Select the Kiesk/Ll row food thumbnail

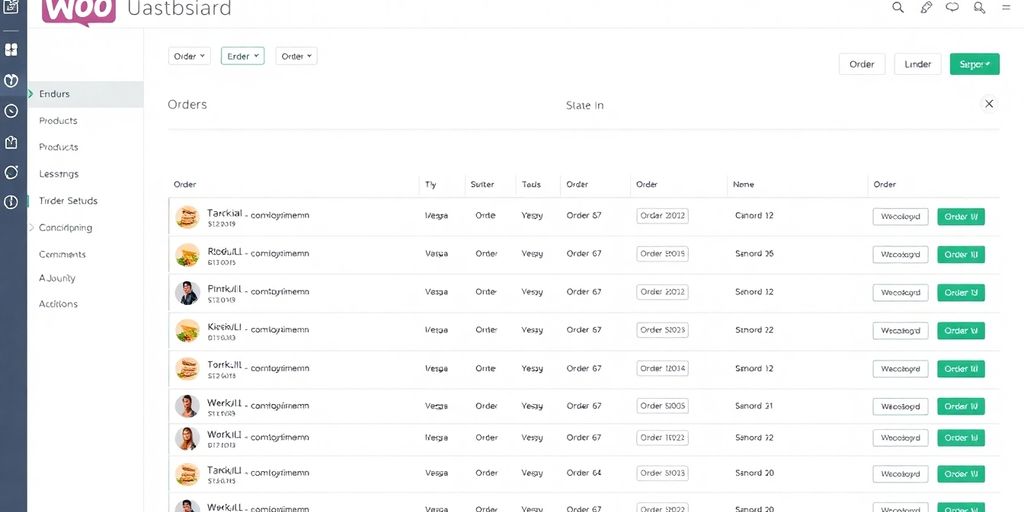187,330
